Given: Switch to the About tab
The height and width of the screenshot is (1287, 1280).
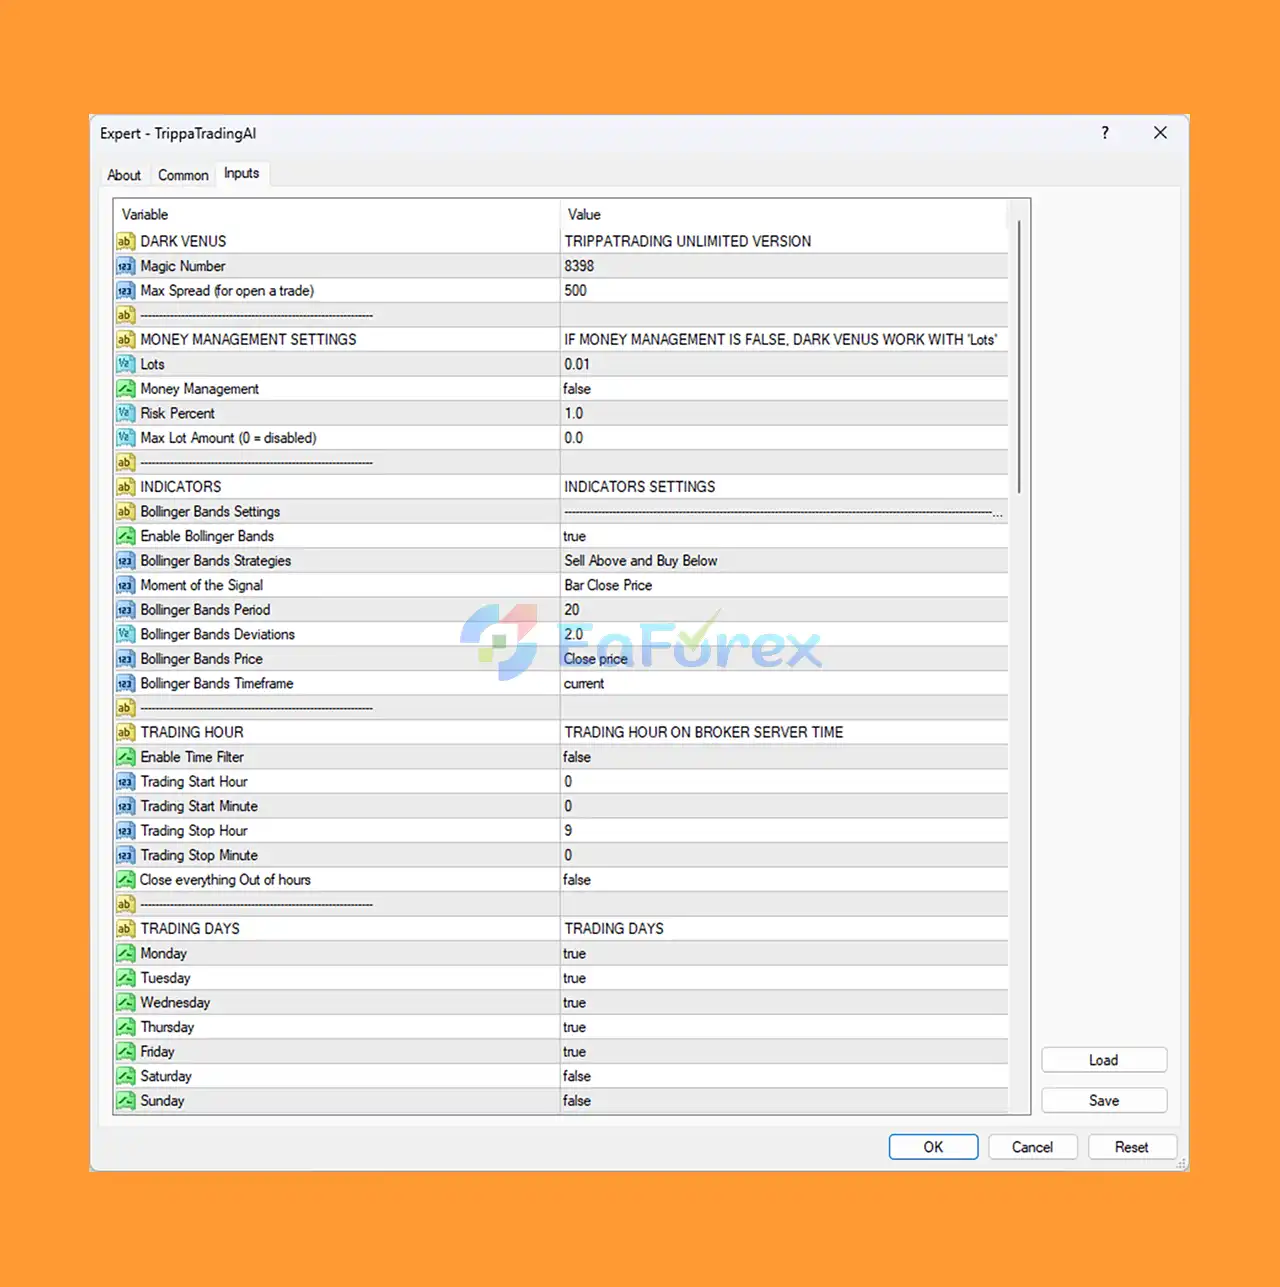Looking at the screenshot, I should (124, 175).
